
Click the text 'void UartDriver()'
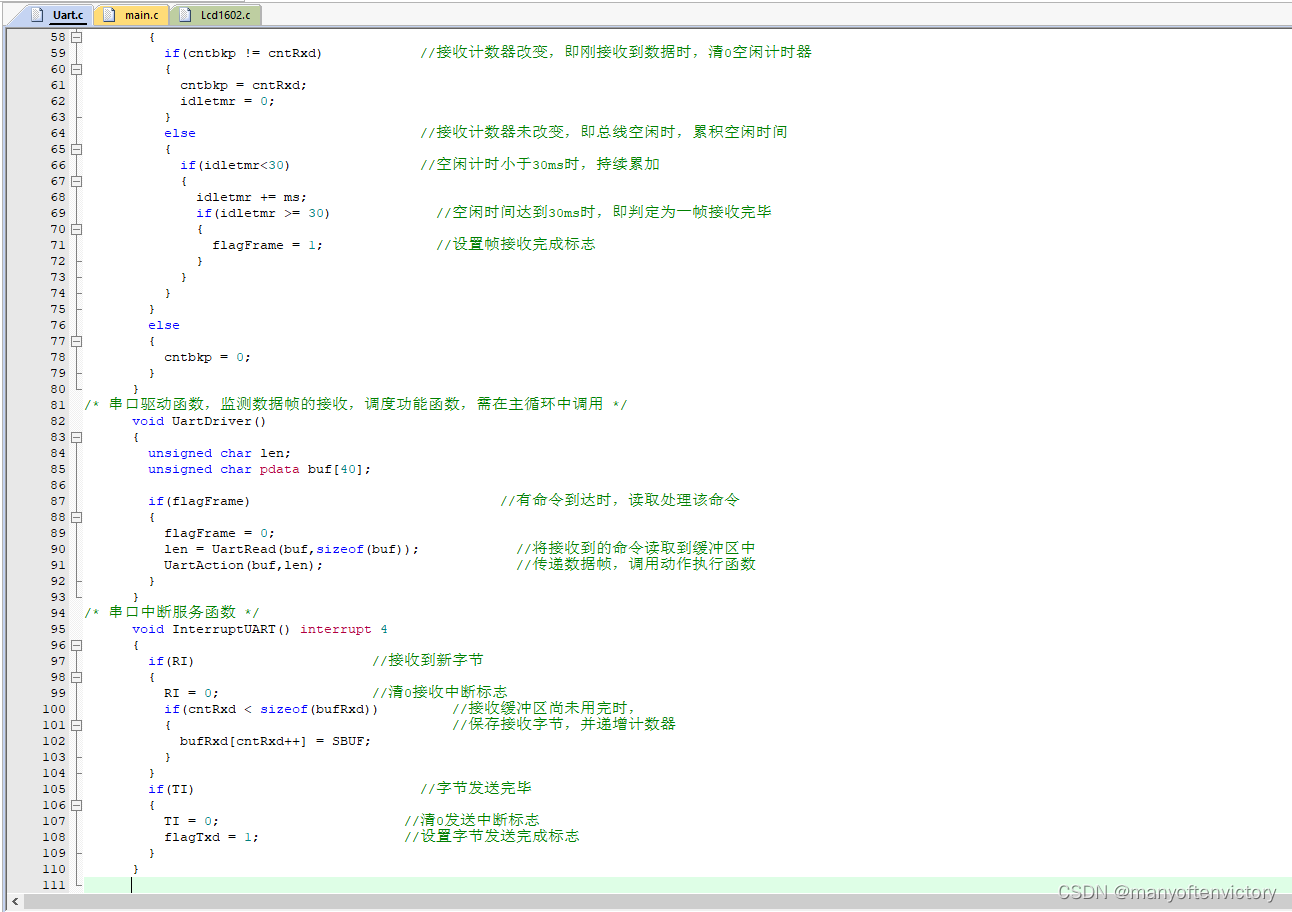click(x=199, y=421)
